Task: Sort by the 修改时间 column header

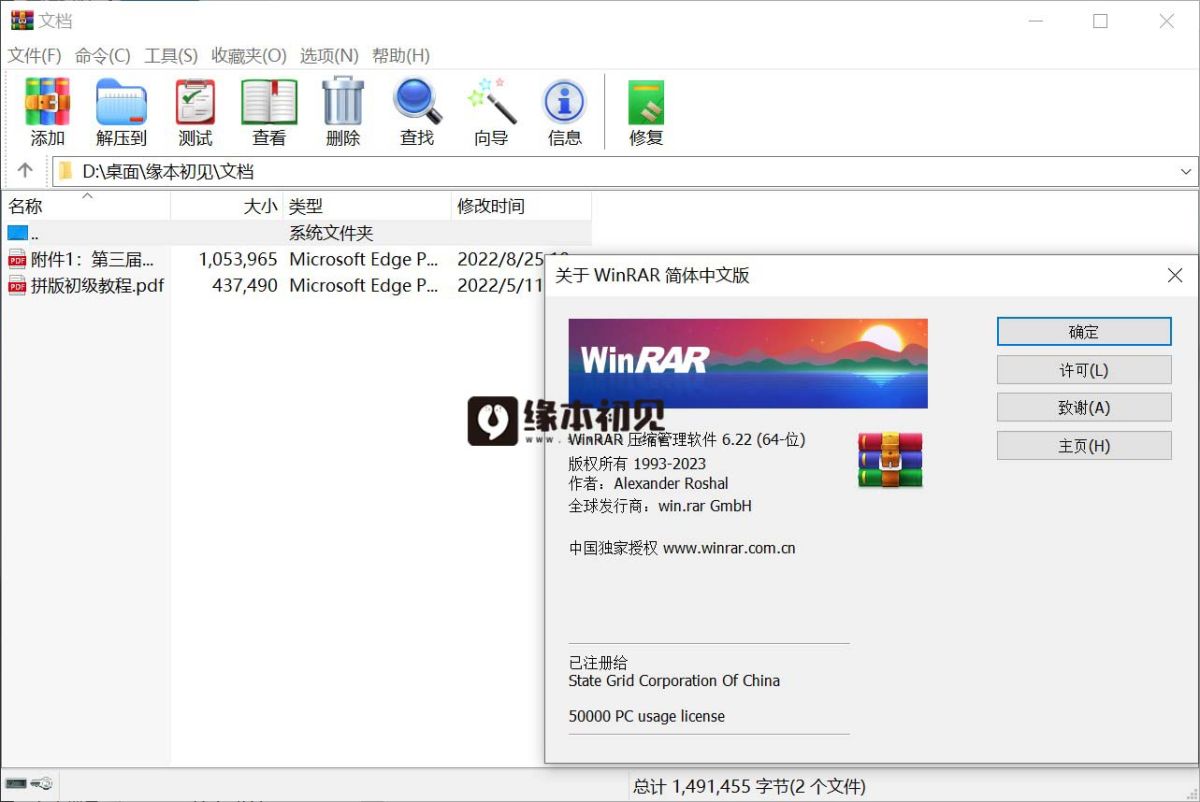Action: click(x=521, y=206)
